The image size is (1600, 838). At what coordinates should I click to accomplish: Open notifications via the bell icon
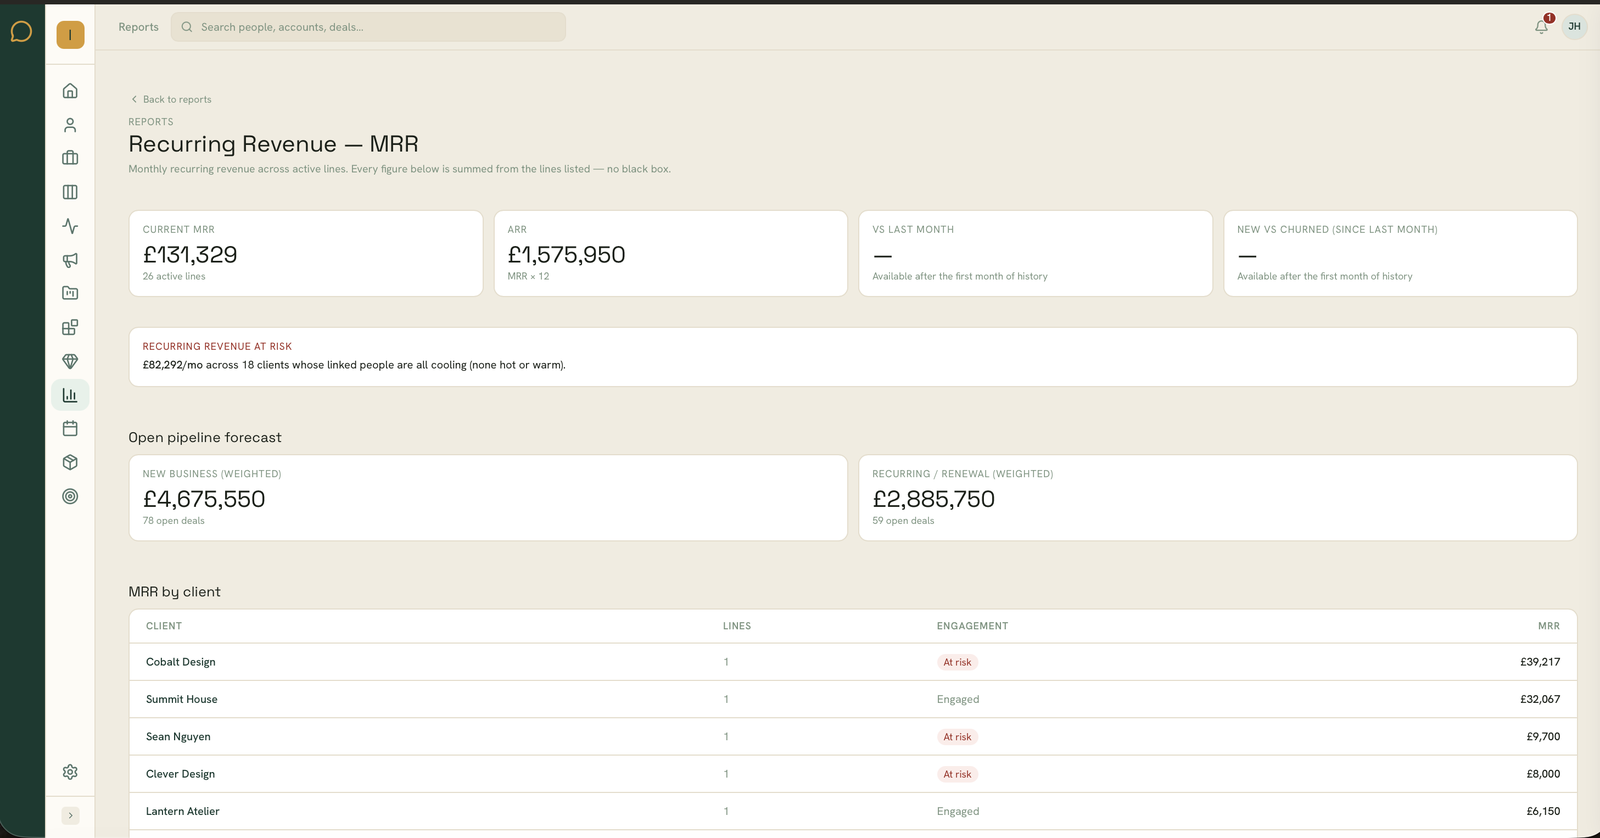pyautogui.click(x=1542, y=27)
